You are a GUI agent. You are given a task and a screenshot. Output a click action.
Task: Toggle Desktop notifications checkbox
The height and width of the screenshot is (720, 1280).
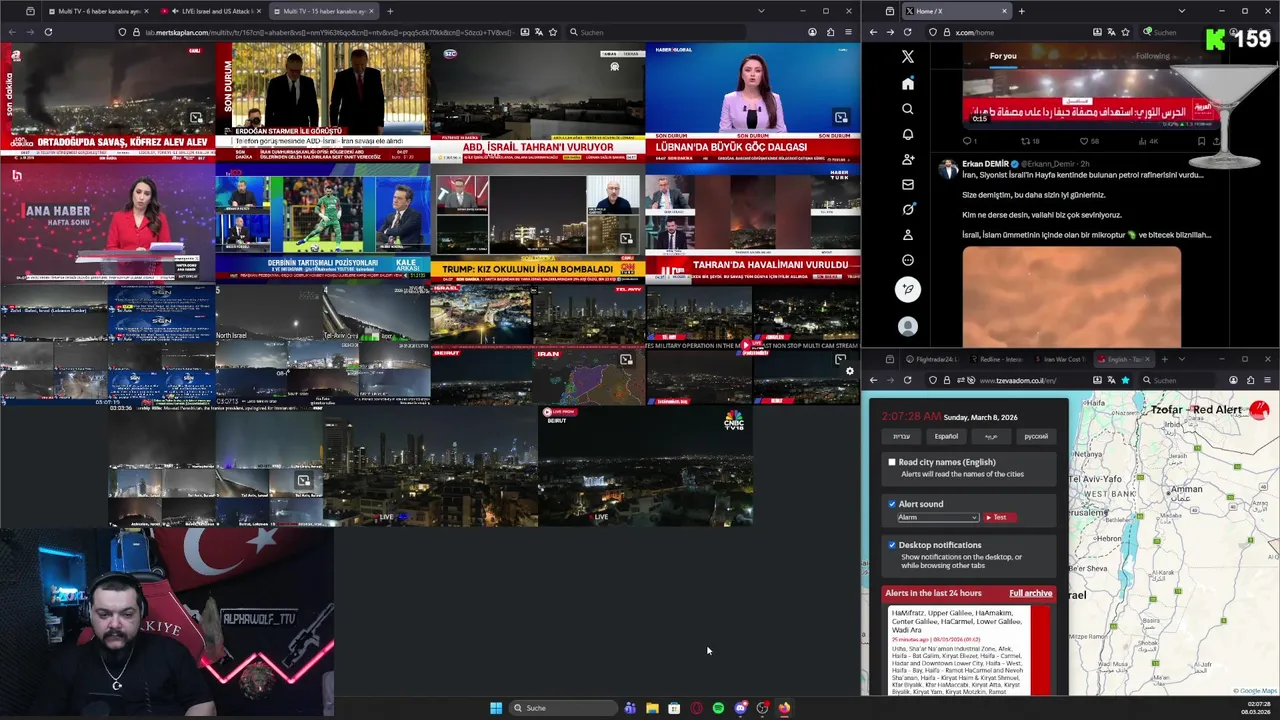pyautogui.click(x=892, y=545)
